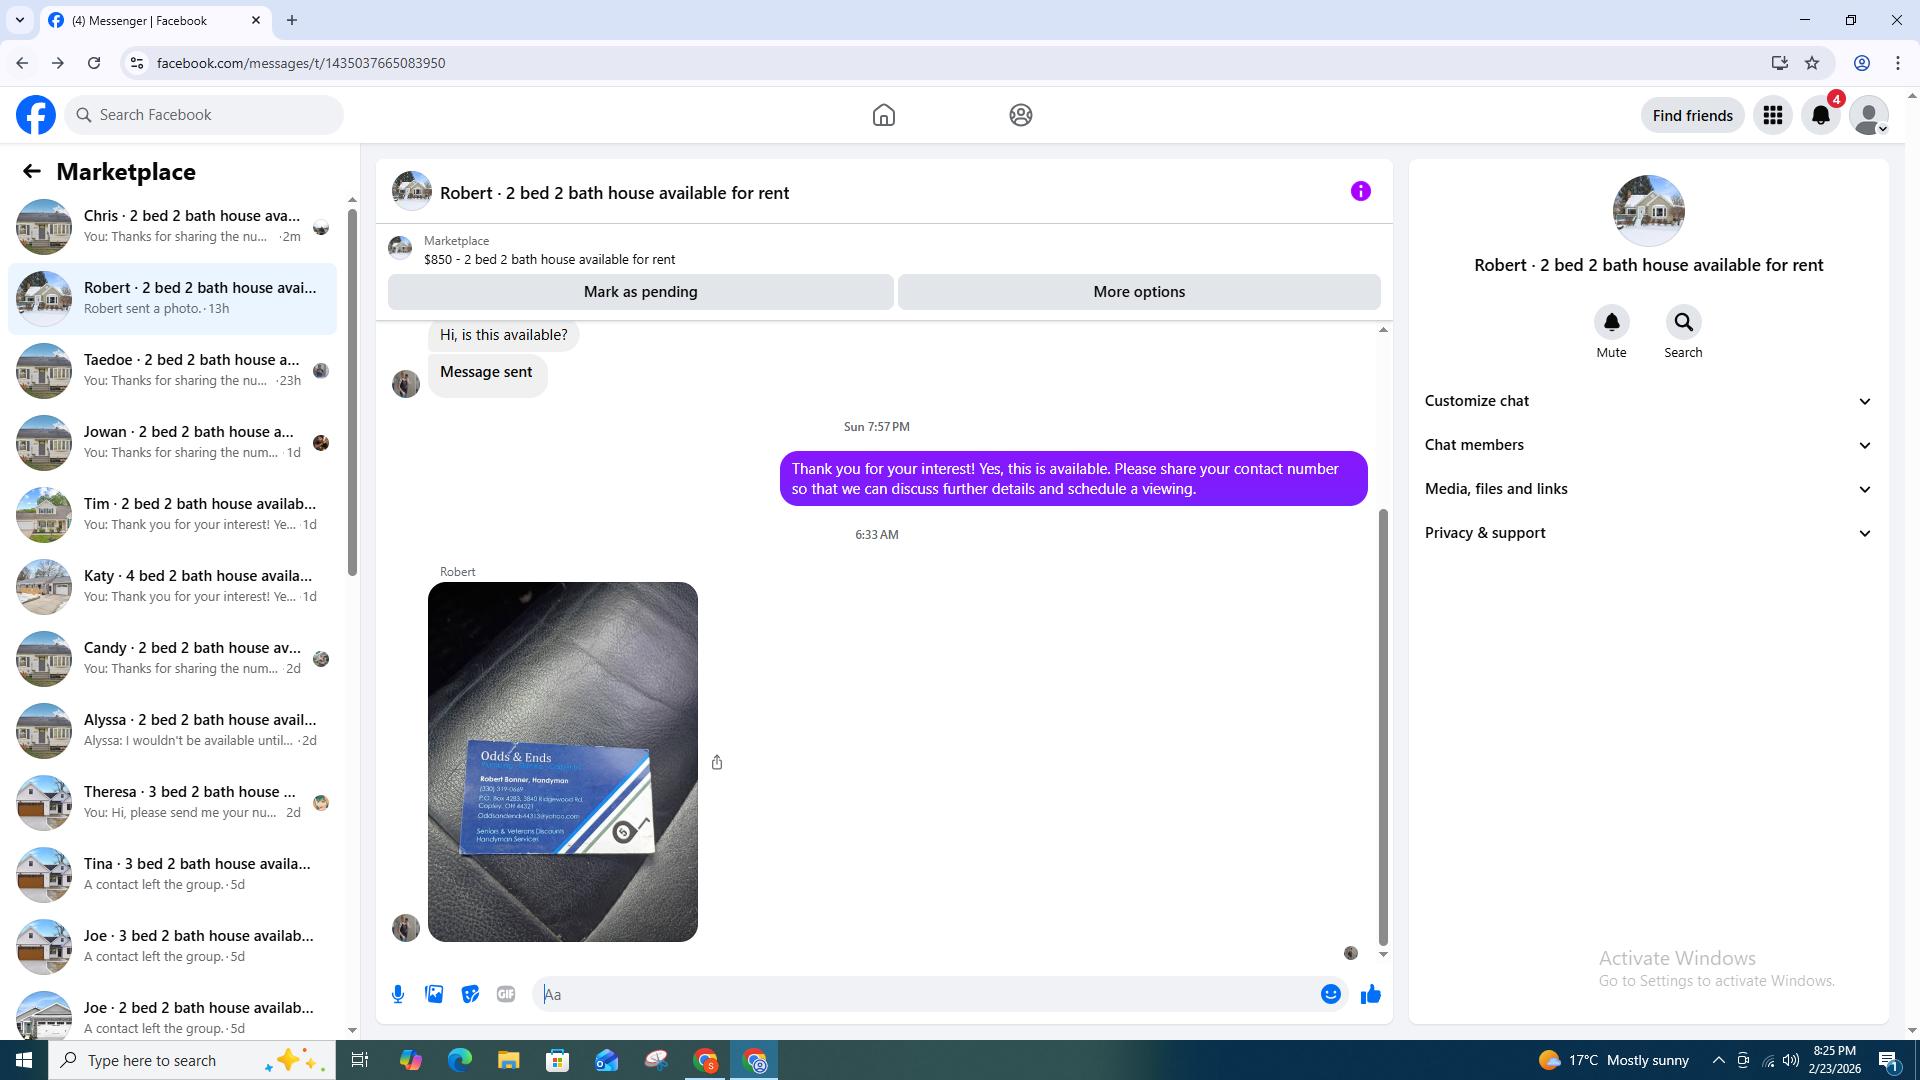Click the chat messages vertical scrollbar
The image size is (1920, 1080).
click(1383, 725)
